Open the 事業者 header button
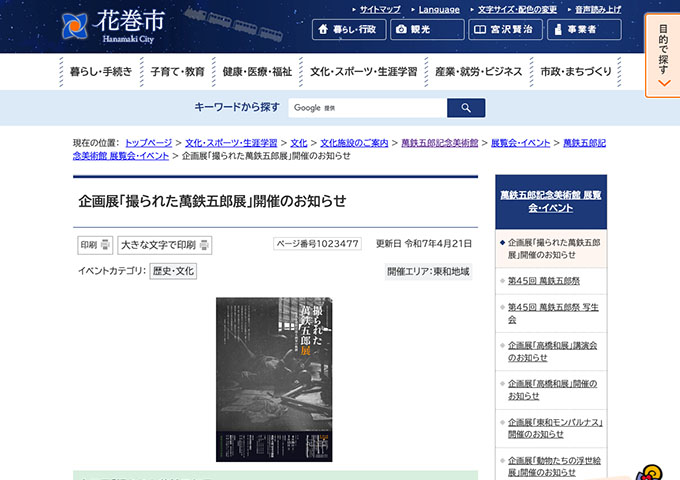Image resolution: width=680 pixels, height=480 pixels. (584, 29)
